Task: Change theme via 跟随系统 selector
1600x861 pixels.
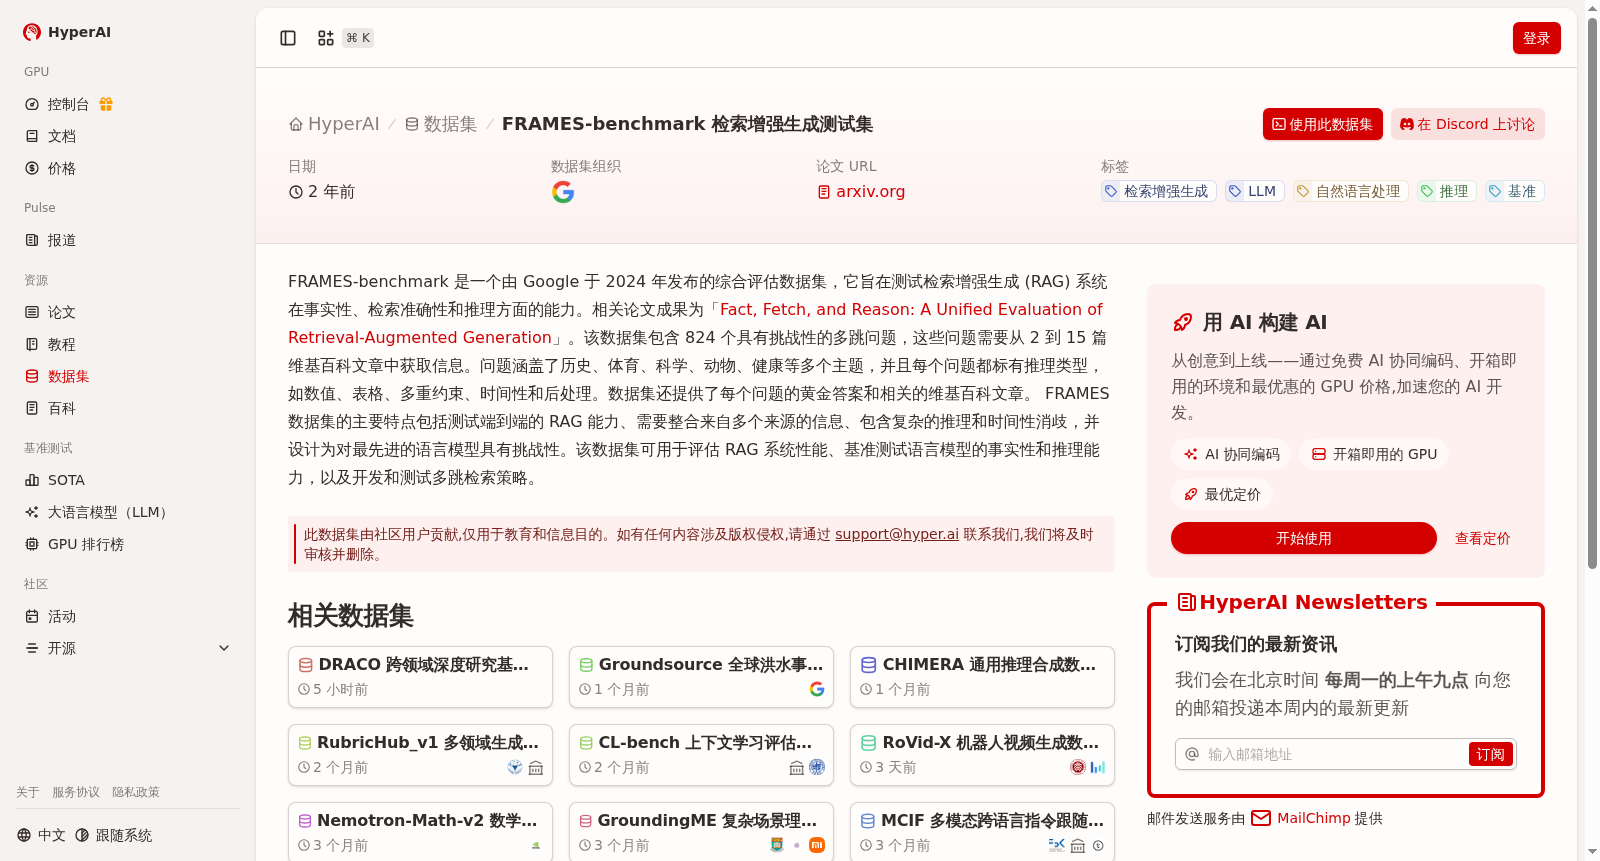Action: tap(113, 835)
